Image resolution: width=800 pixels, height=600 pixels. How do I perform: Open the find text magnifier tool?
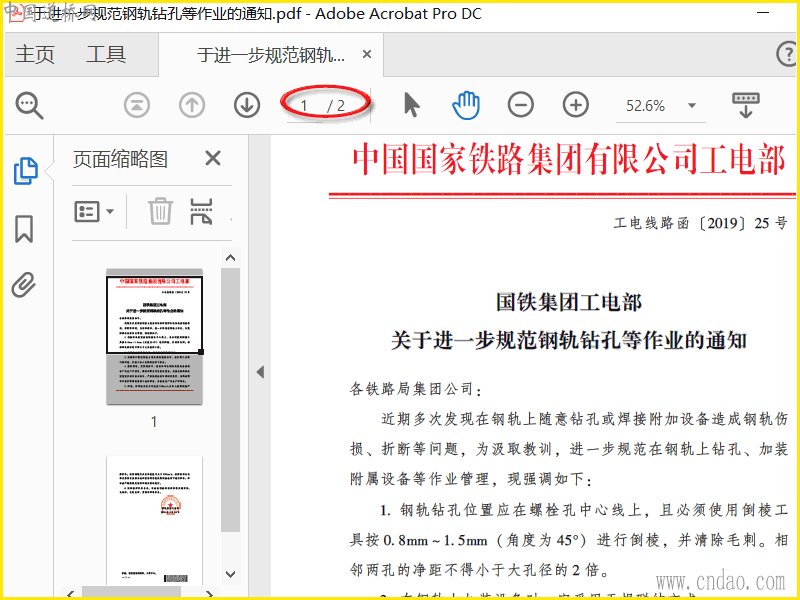coord(29,105)
